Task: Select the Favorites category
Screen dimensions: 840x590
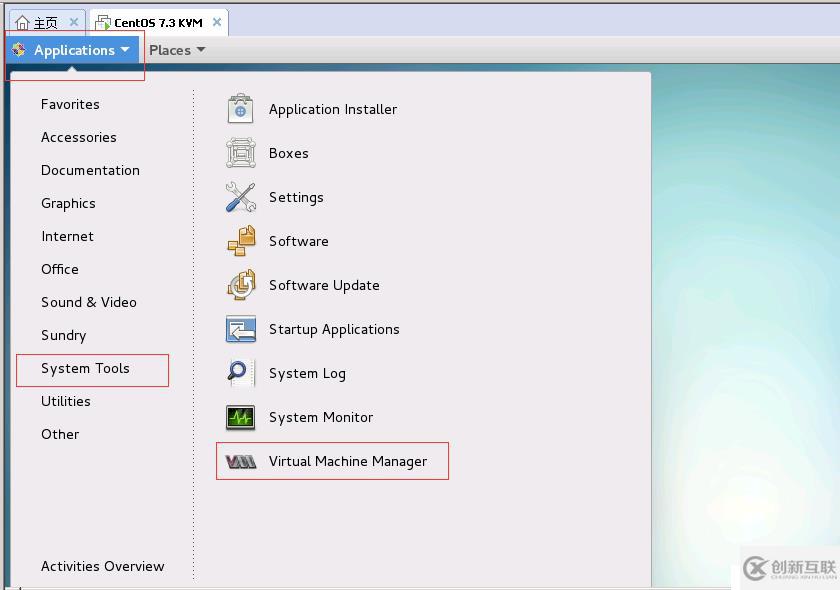Action: point(70,104)
